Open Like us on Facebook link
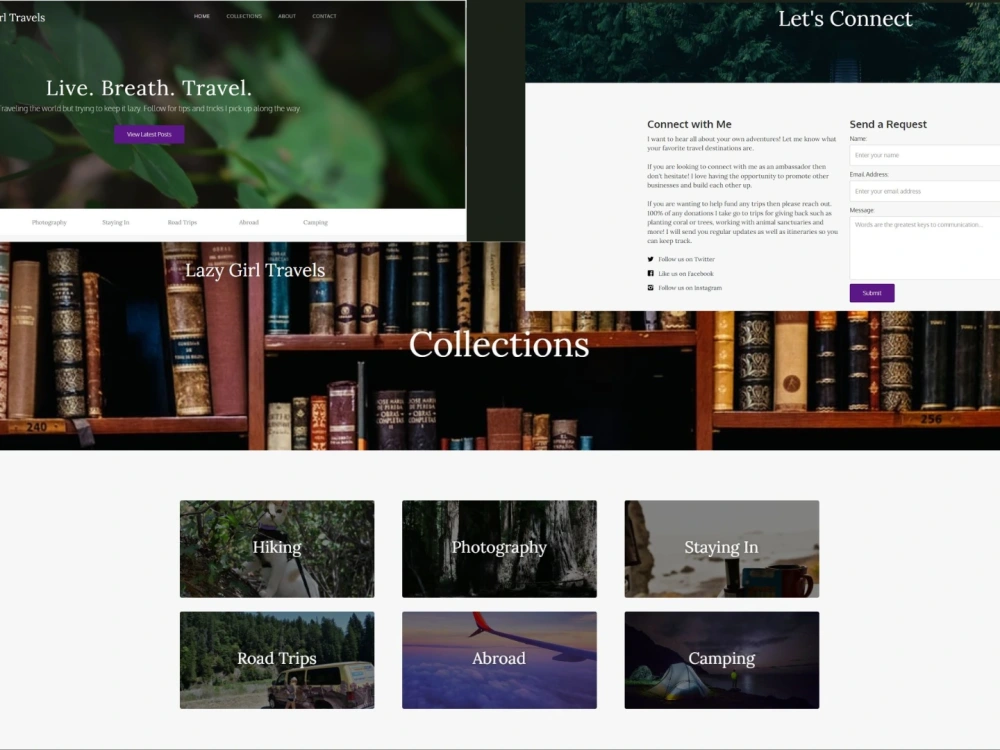The height and width of the screenshot is (750, 1000). [x=686, y=274]
